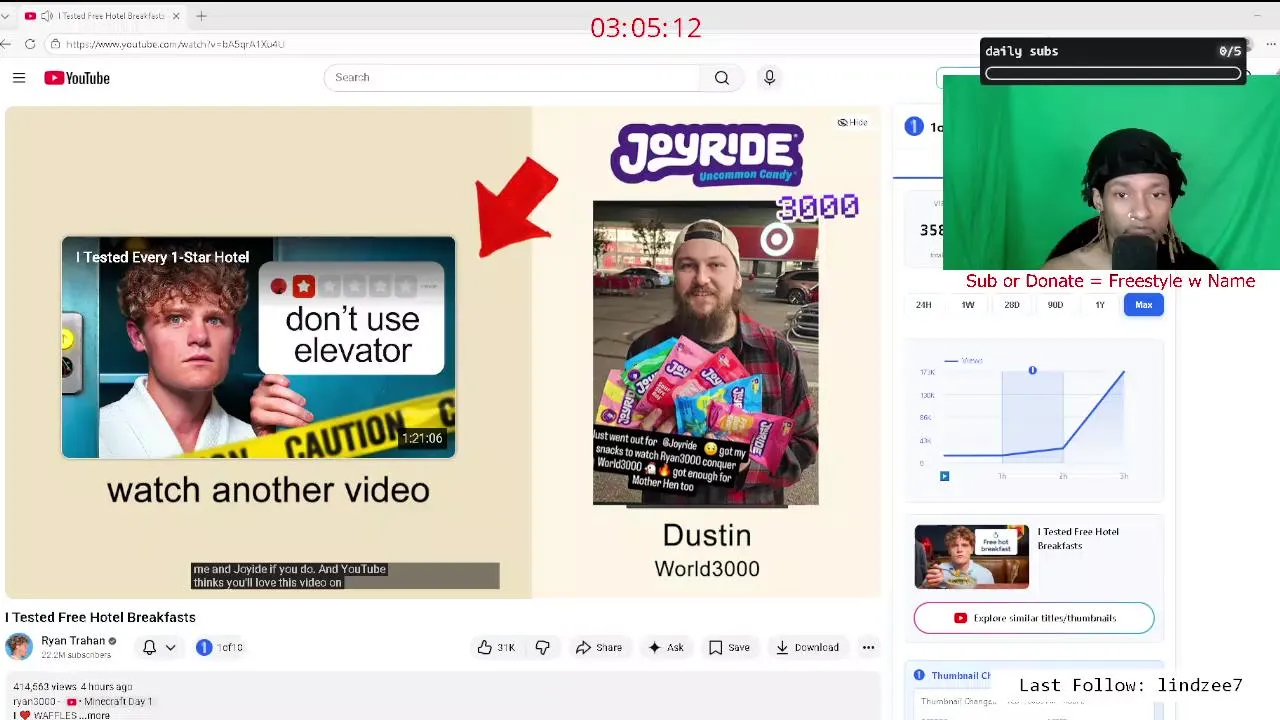
Task: Open the Thumbnail Changes section
Action: 960,676
